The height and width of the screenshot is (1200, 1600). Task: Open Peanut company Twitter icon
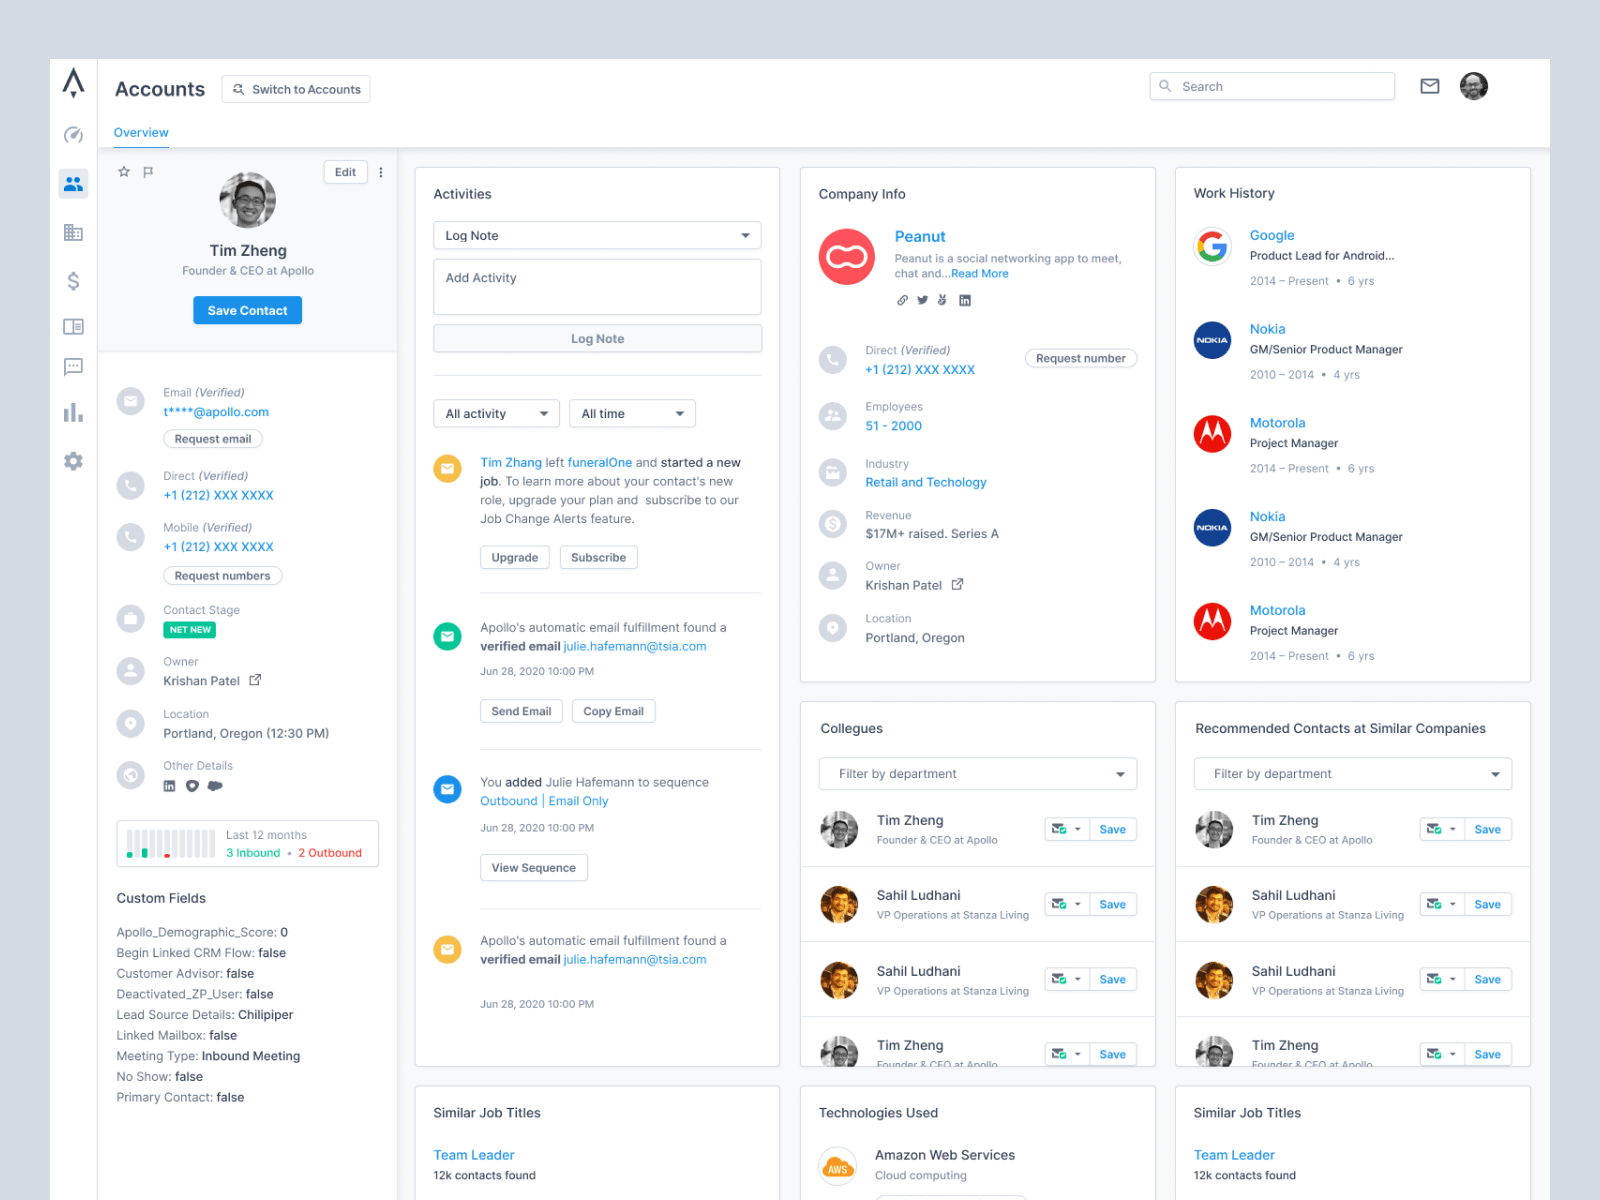[x=922, y=300]
